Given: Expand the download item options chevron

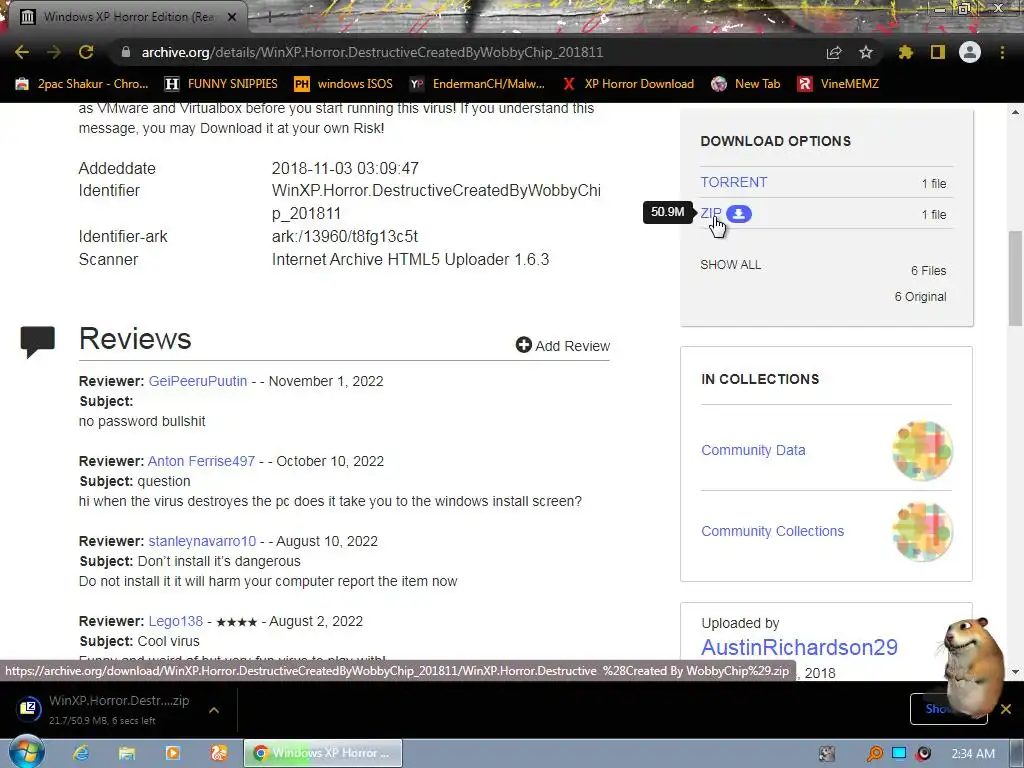Looking at the screenshot, I should tap(214, 710).
